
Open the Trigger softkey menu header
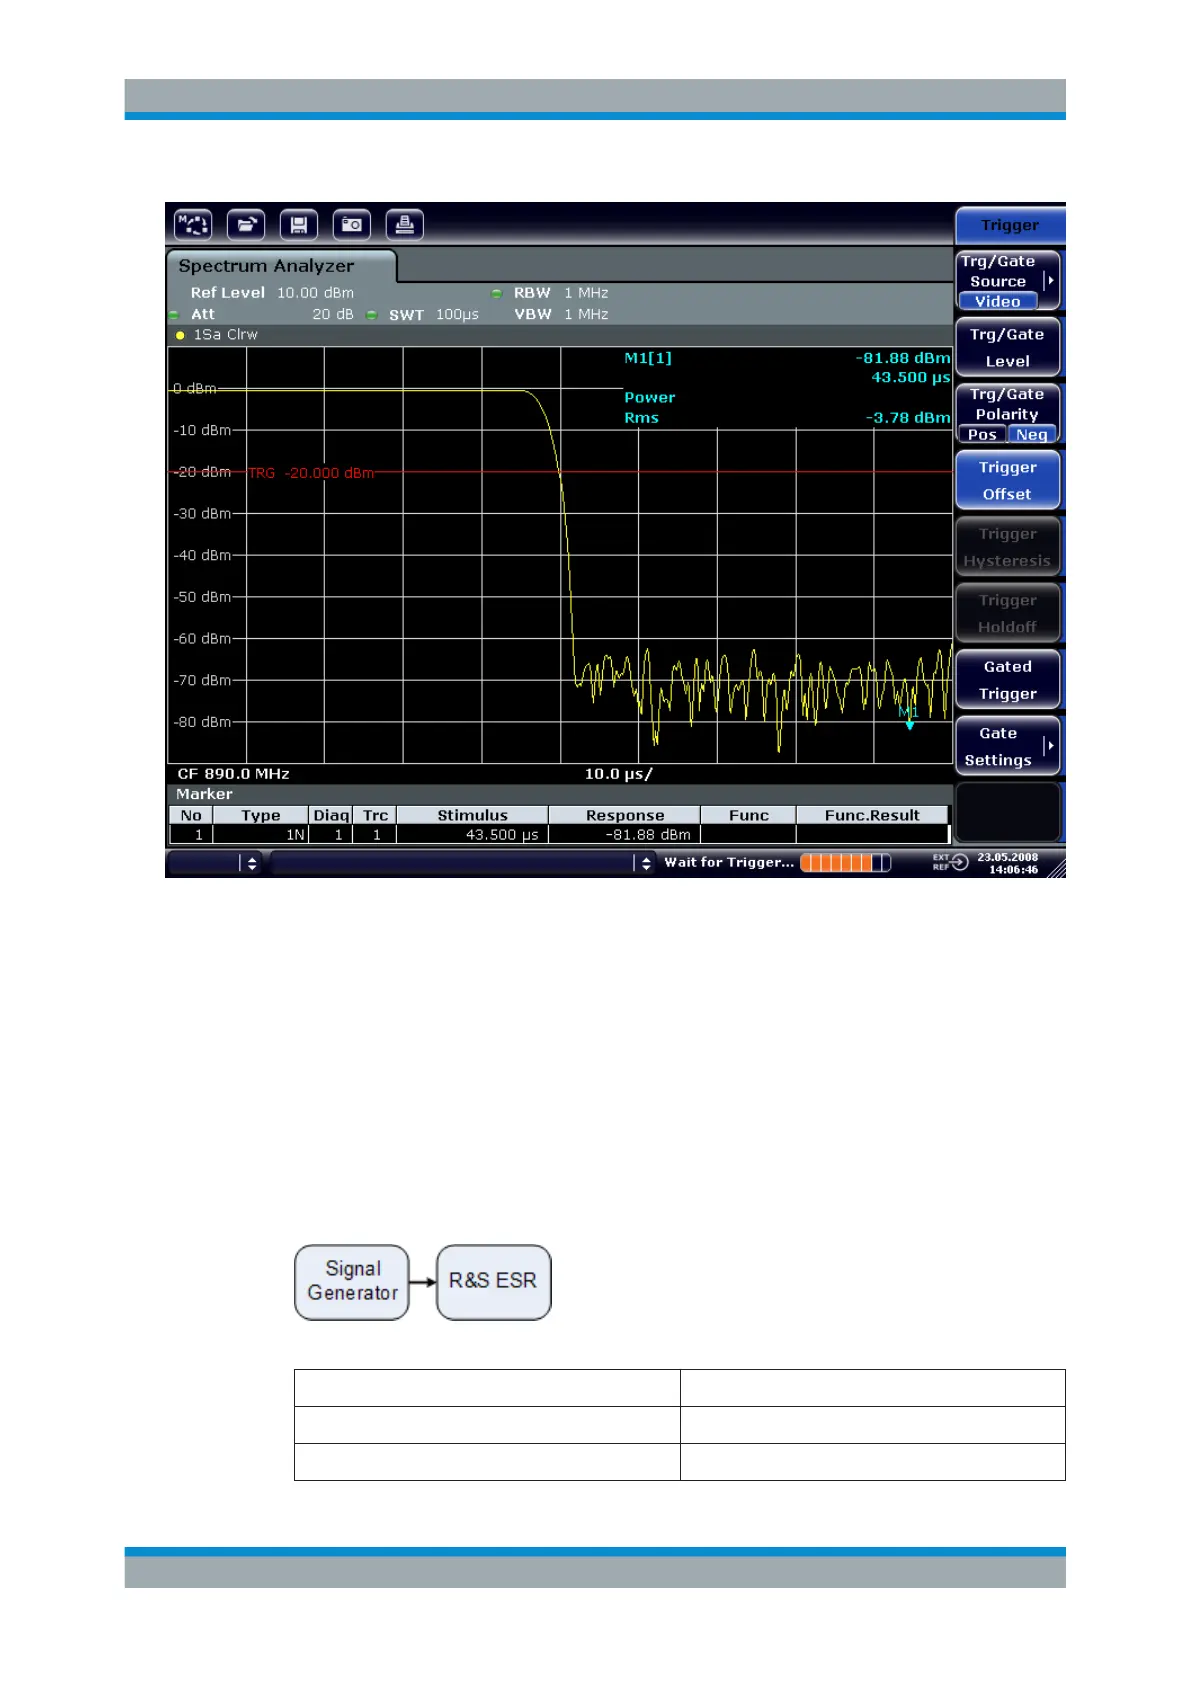[1009, 225]
